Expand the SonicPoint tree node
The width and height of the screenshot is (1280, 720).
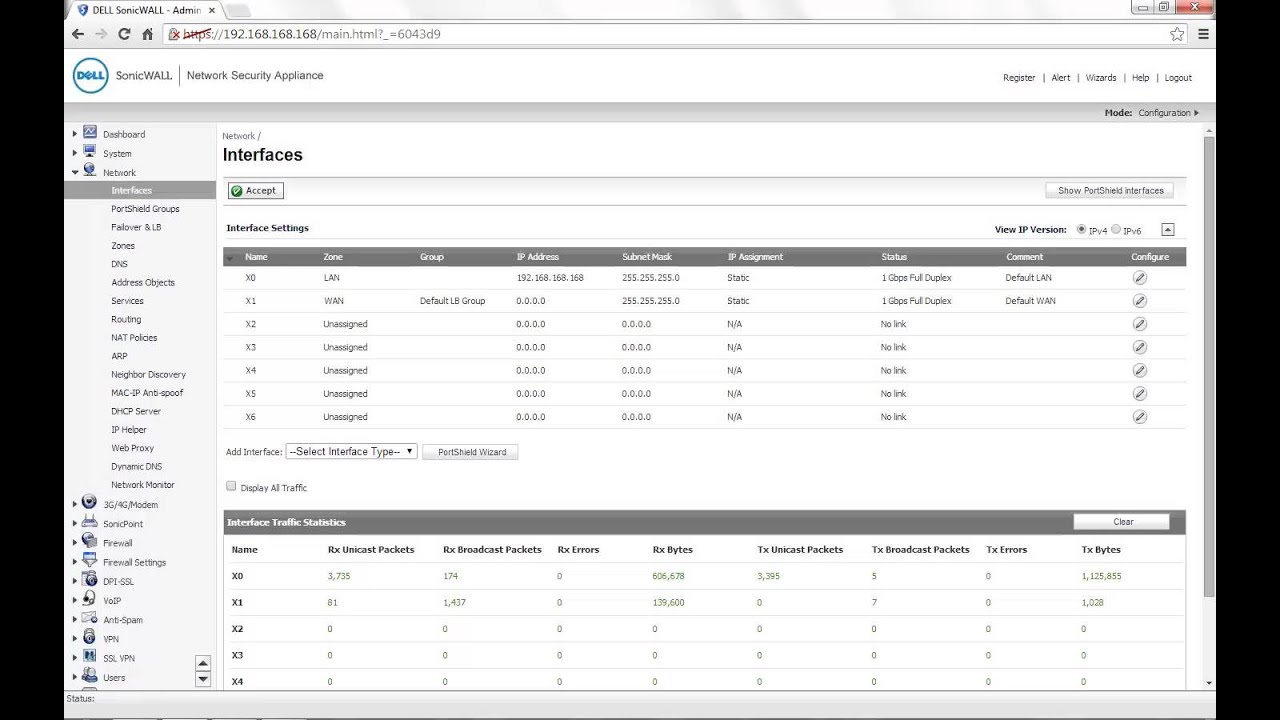74,524
